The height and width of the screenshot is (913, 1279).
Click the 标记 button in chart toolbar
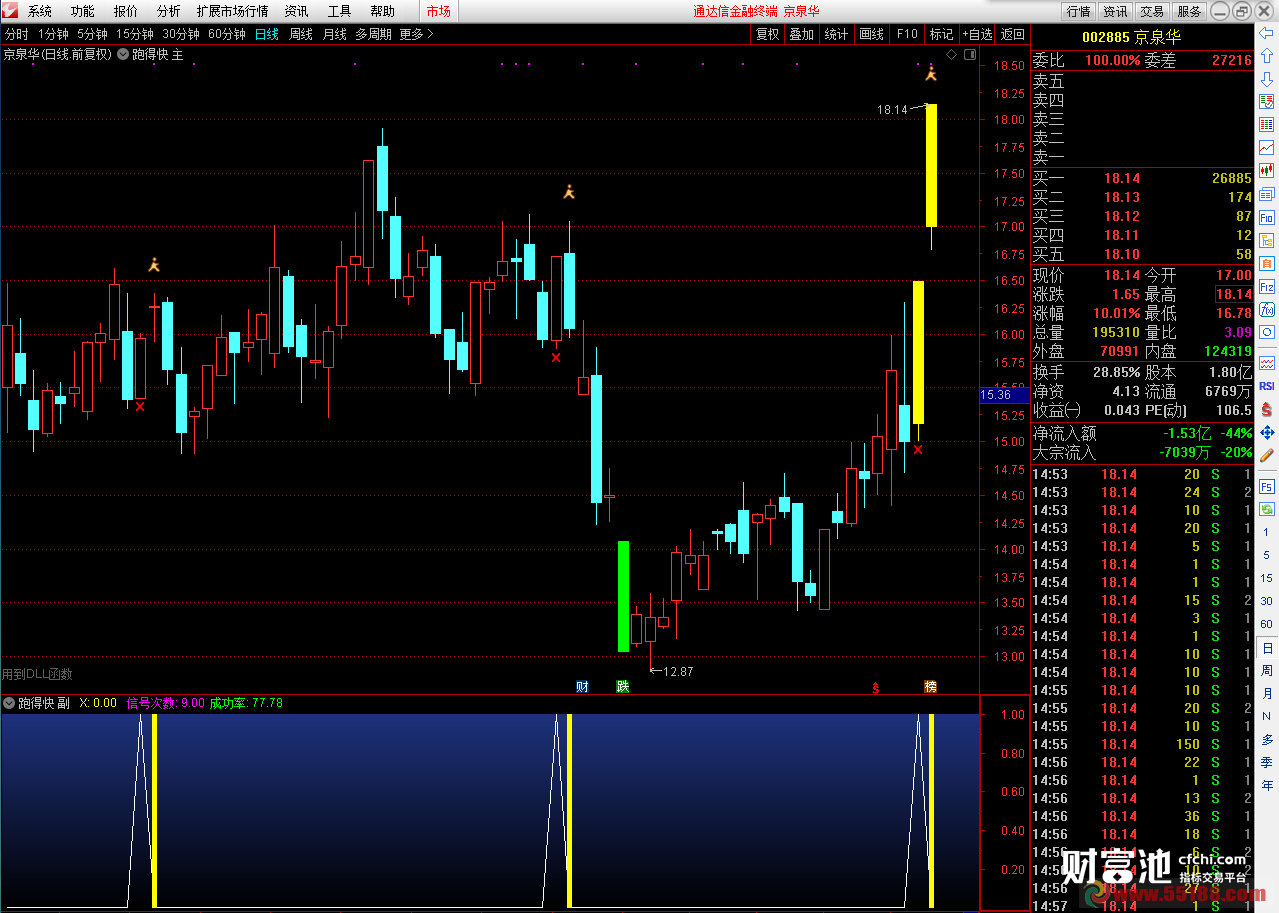(941, 34)
